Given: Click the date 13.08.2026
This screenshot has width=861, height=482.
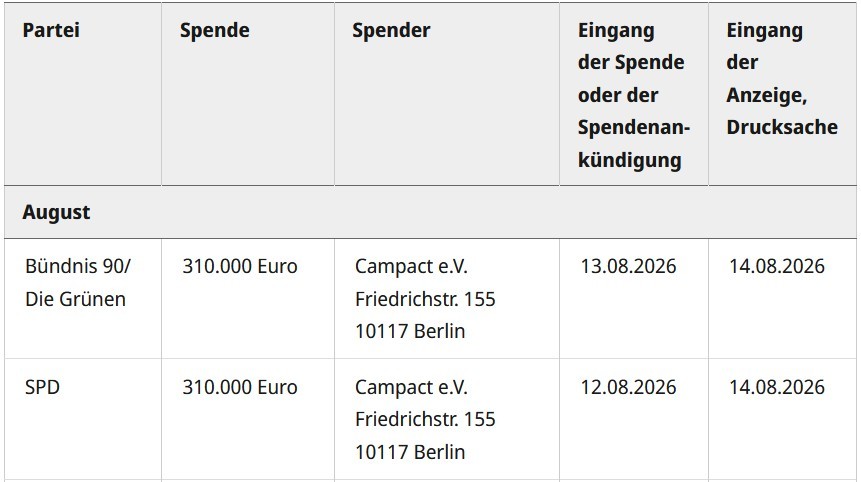Looking at the screenshot, I should click(x=628, y=266).
